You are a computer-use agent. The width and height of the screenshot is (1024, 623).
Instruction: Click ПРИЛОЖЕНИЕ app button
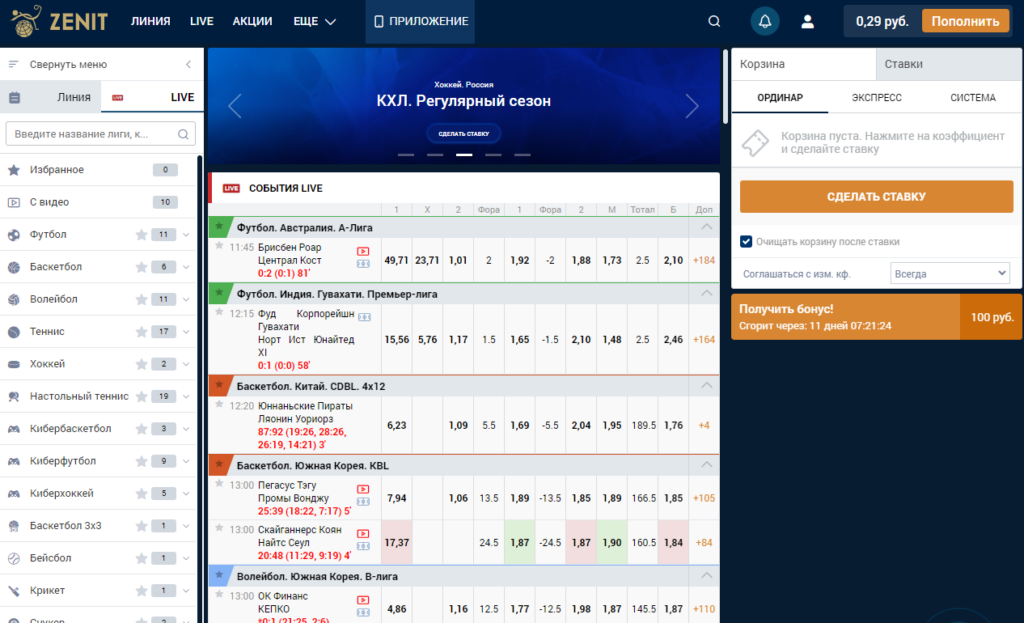pyautogui.click(x=420, y=22)
